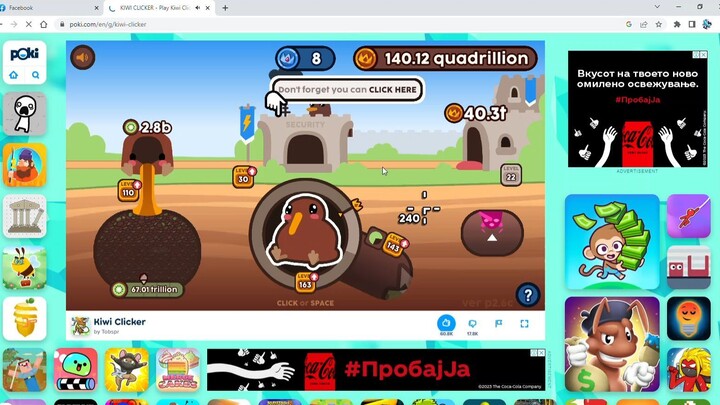Click the pink creature burrow with arrow
This screenshot has width=720, height=405.
[x=492, y=232]
